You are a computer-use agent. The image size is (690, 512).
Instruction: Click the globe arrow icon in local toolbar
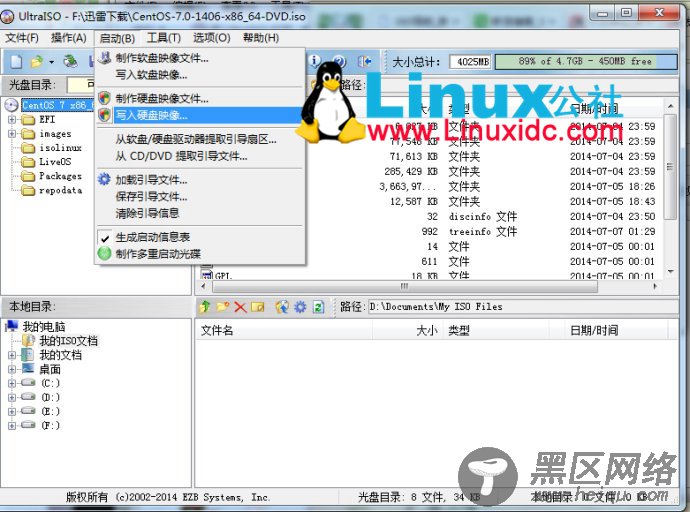point(282,307)
